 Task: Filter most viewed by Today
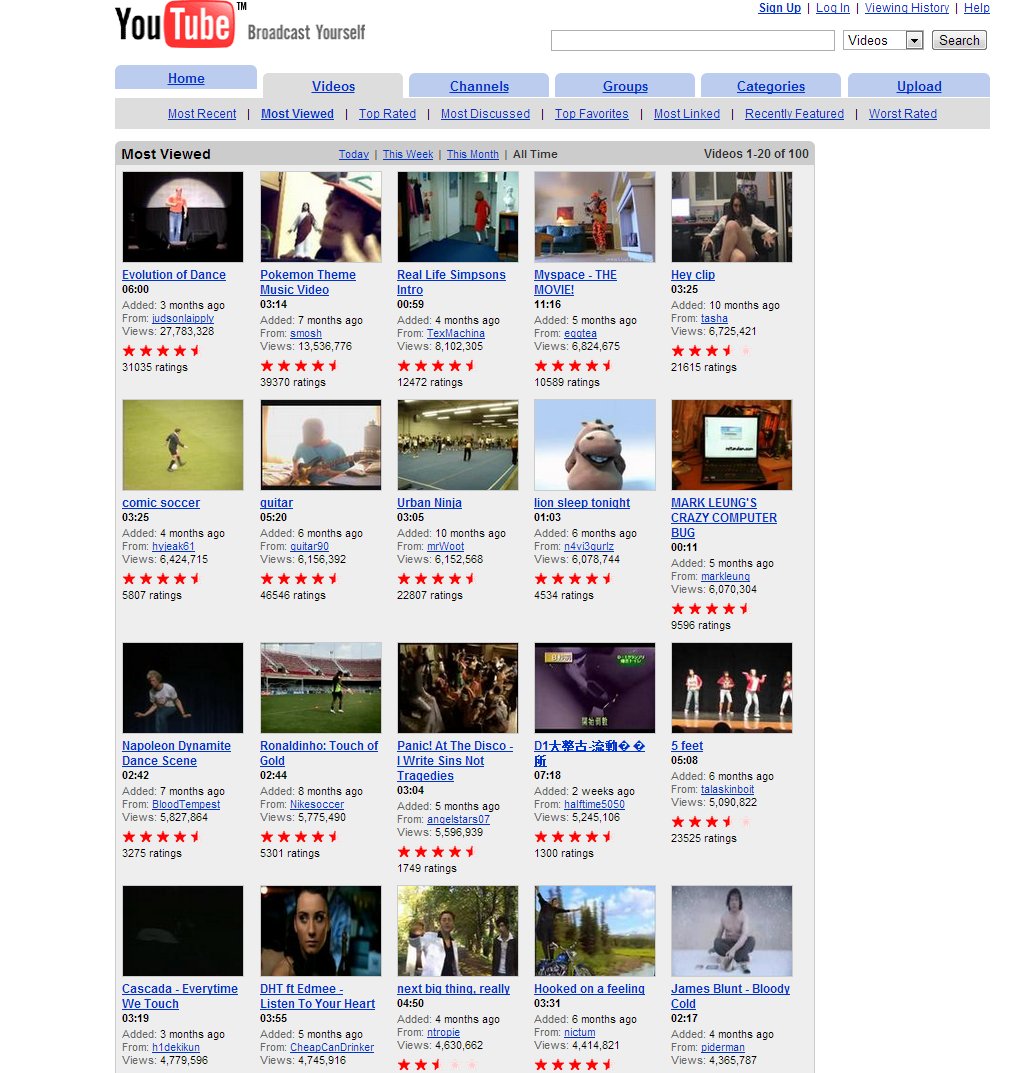click(x=354, y=154)
